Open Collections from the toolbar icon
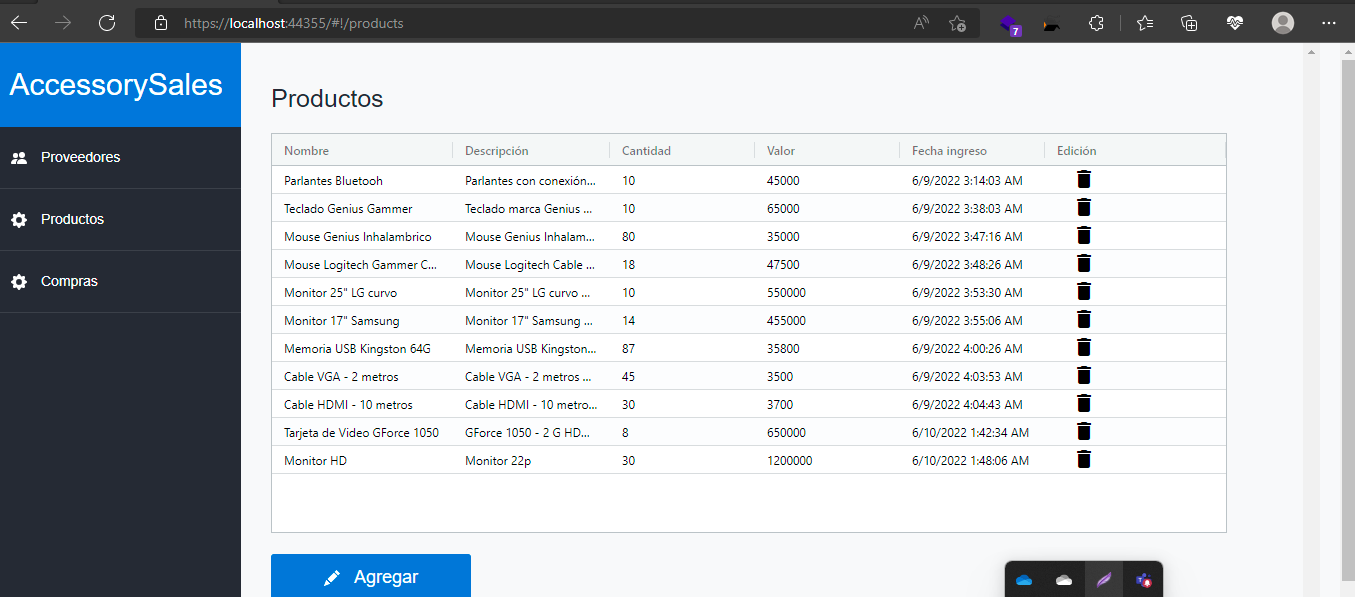This screenshot has width=1355, height=597. (x=1189, y=22)
